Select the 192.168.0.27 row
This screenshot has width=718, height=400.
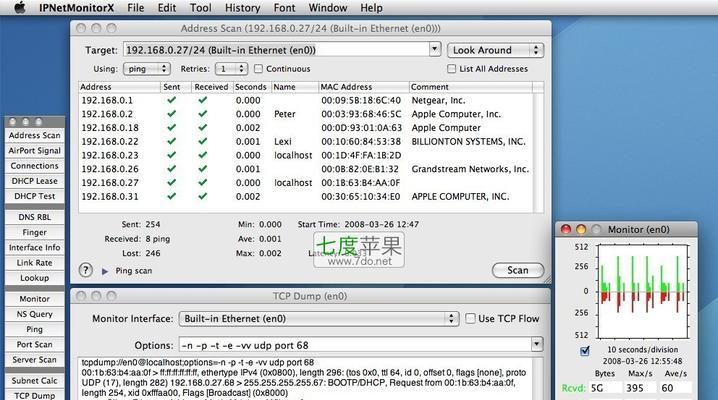(305, 183)
